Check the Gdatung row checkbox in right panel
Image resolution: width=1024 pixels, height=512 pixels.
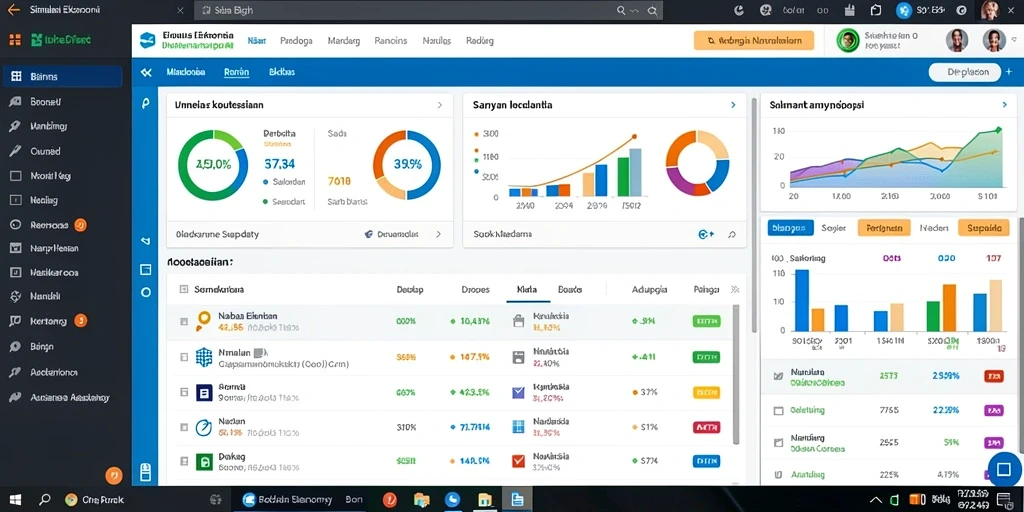778,411
